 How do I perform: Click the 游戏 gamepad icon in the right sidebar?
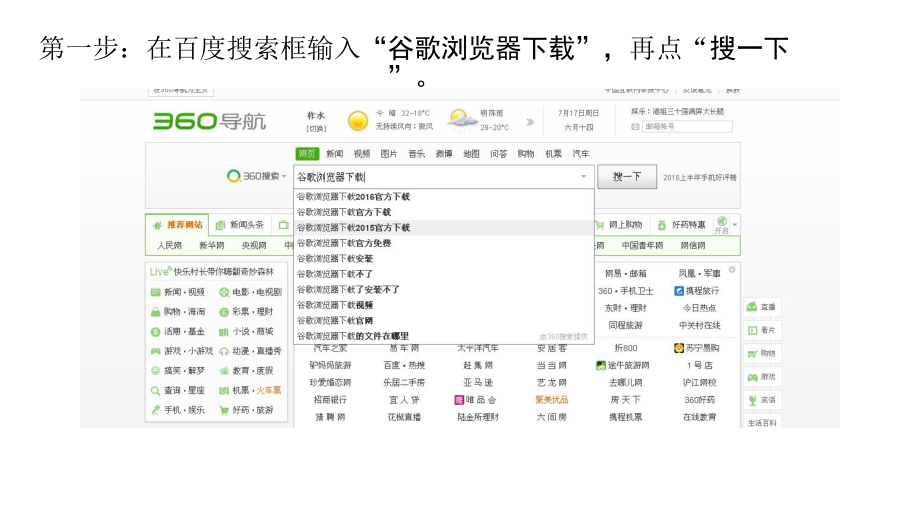coord(752,377)
